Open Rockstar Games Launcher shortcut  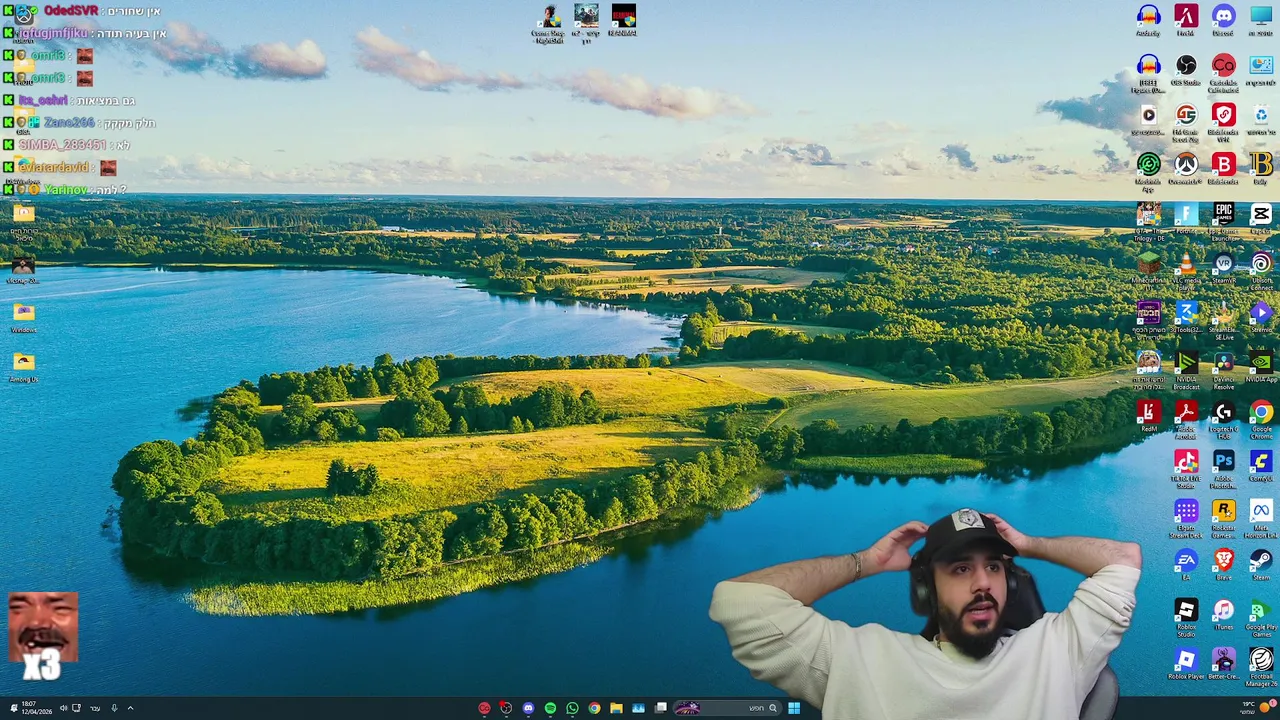[x=1223, y=512]
